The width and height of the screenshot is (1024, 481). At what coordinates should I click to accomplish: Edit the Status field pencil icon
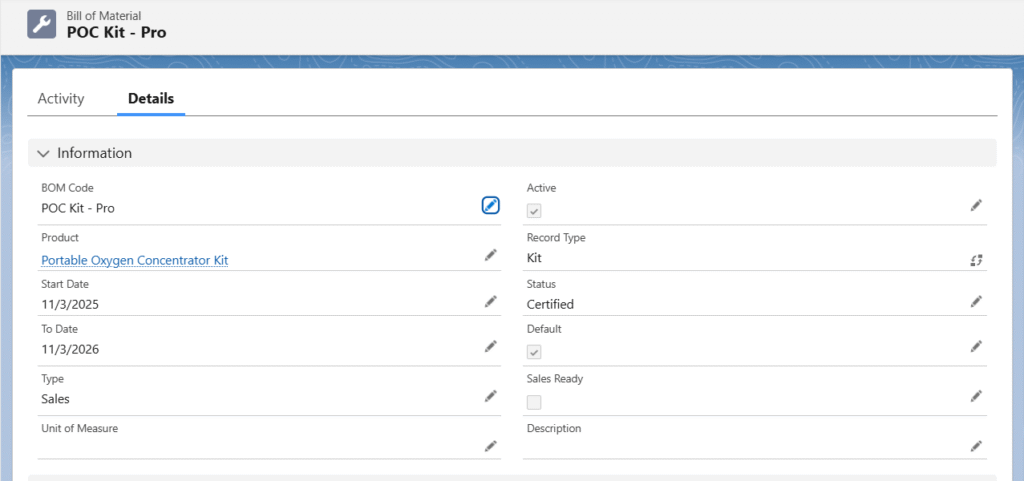(x=976, y=301)
